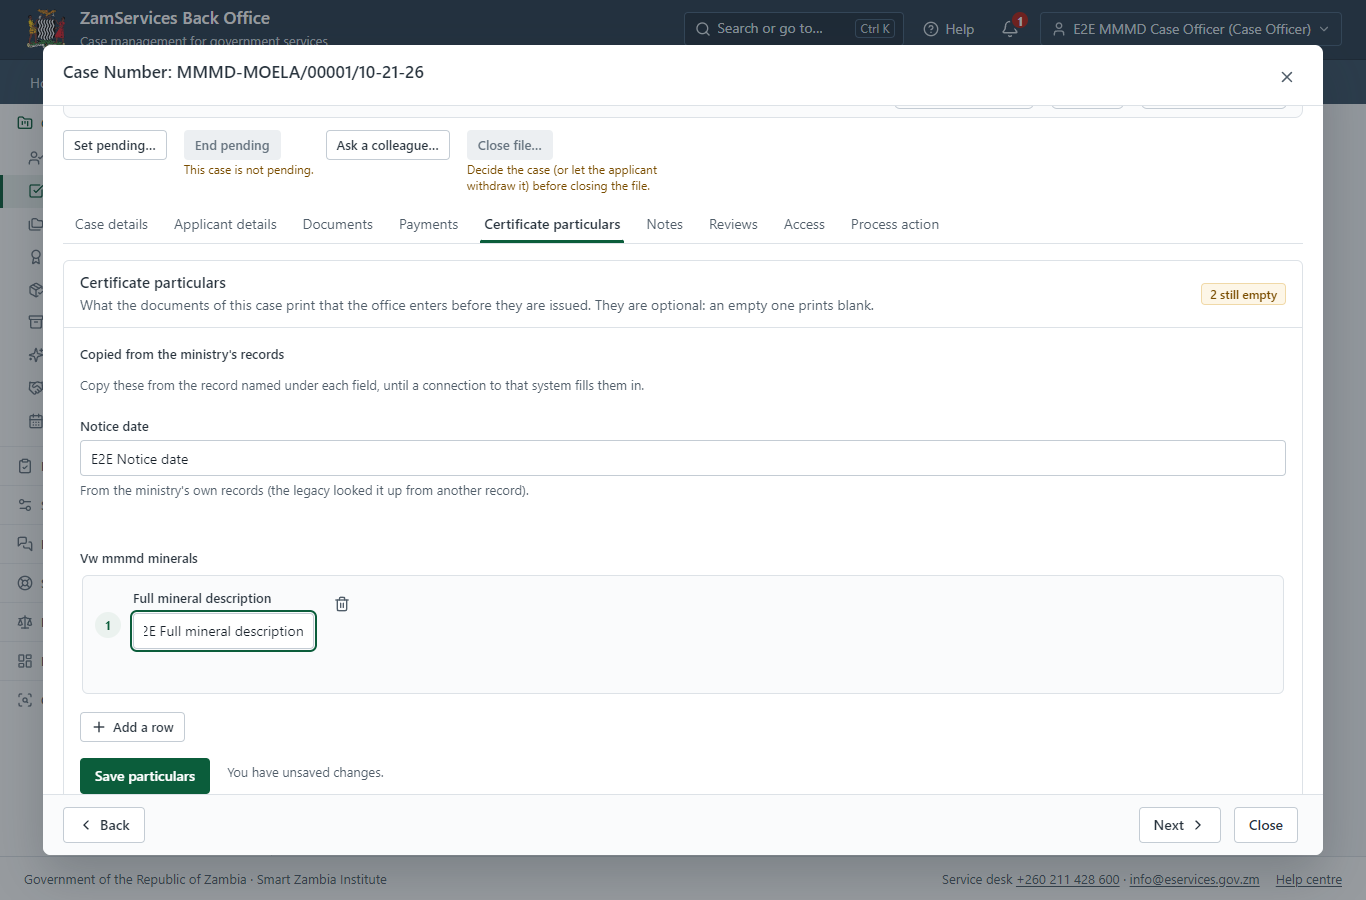
Task: Click the Close button in dialog footer
Action: point(1266,825)
